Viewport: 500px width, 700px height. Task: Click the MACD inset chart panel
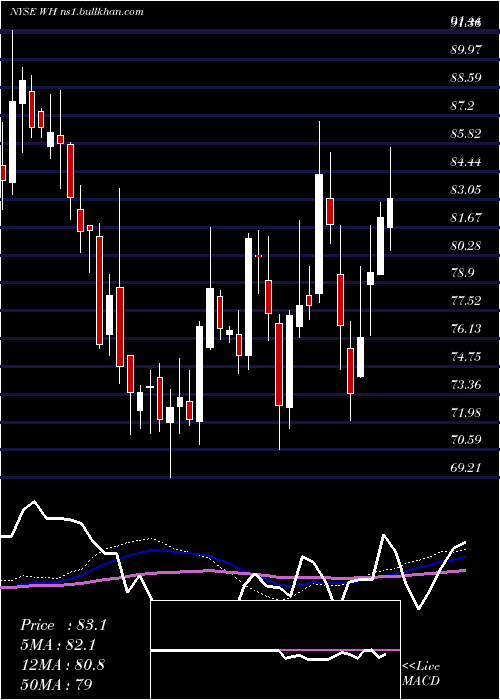point(275,649)
